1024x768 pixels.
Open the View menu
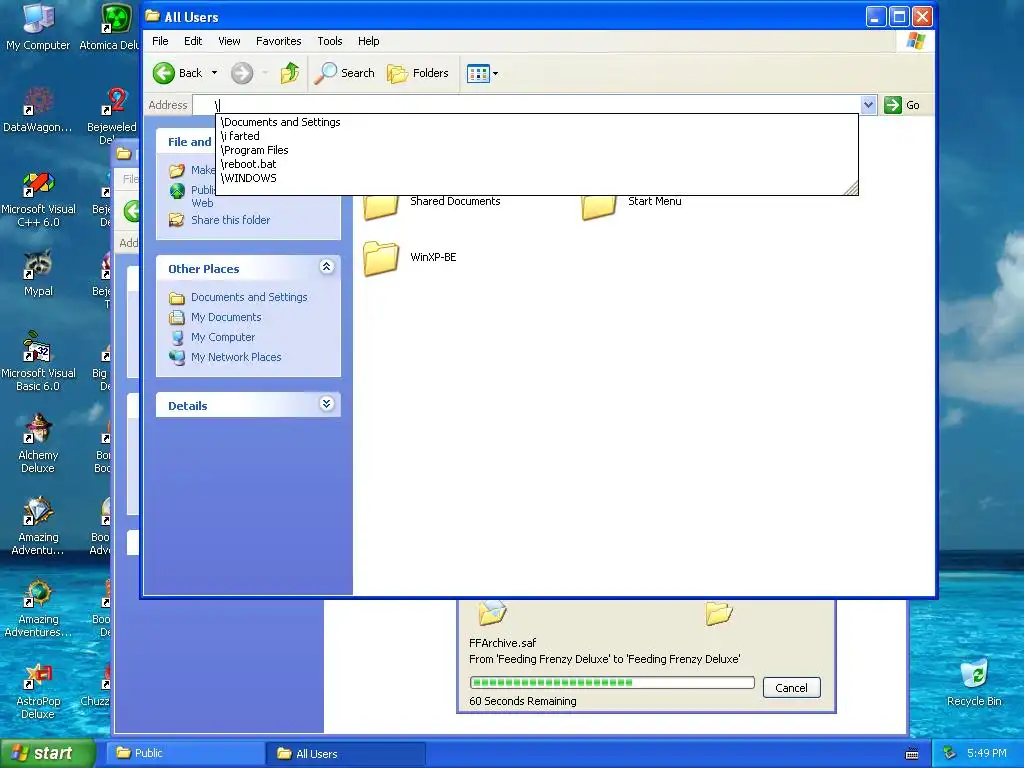pyautogui.click(x=229, y=41)
